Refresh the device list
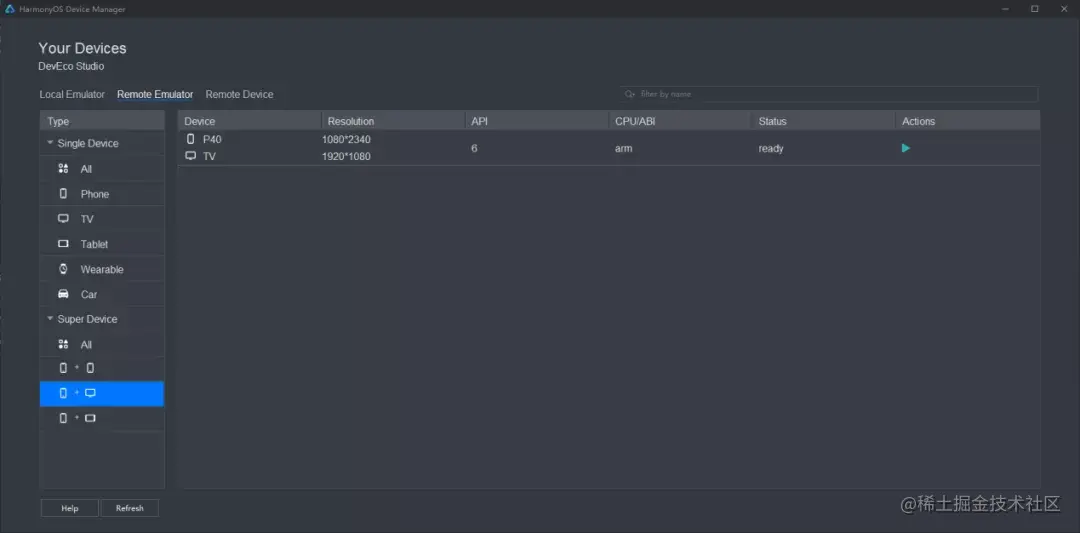This screenshot has width=1080, height=533. (129, 508)
